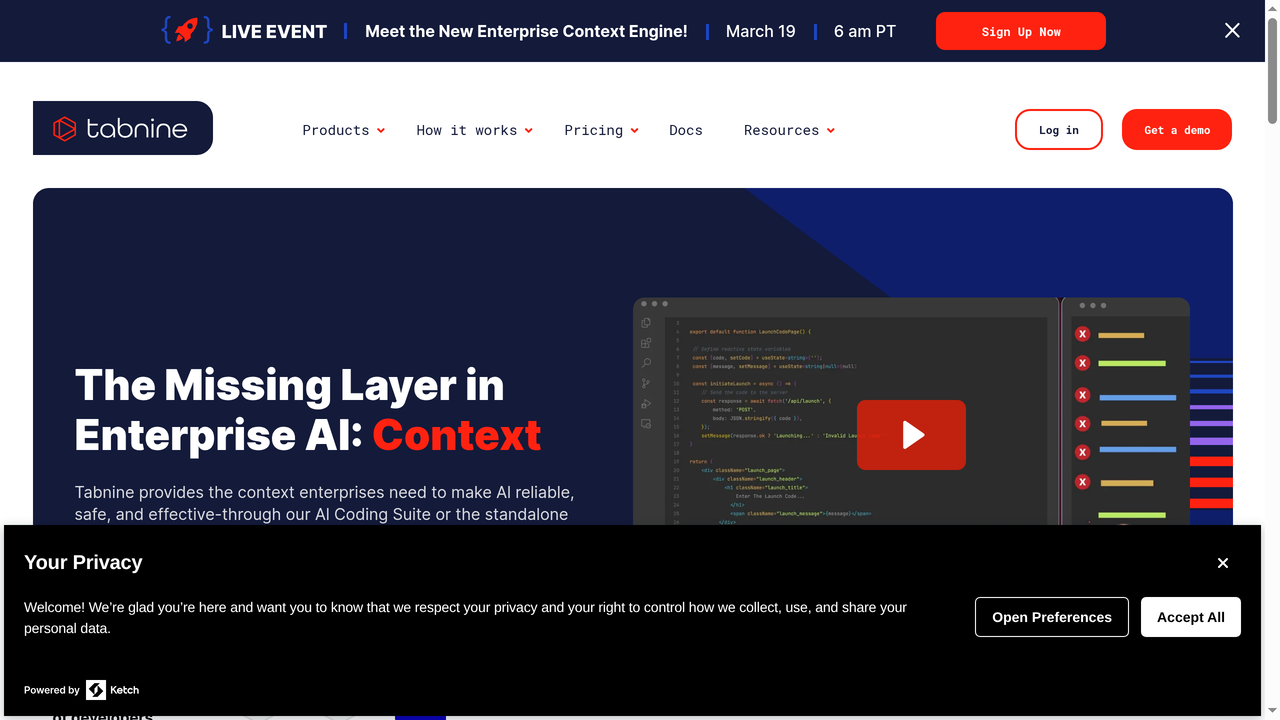Expand the Products dropdown menu

tap(343, 130)
